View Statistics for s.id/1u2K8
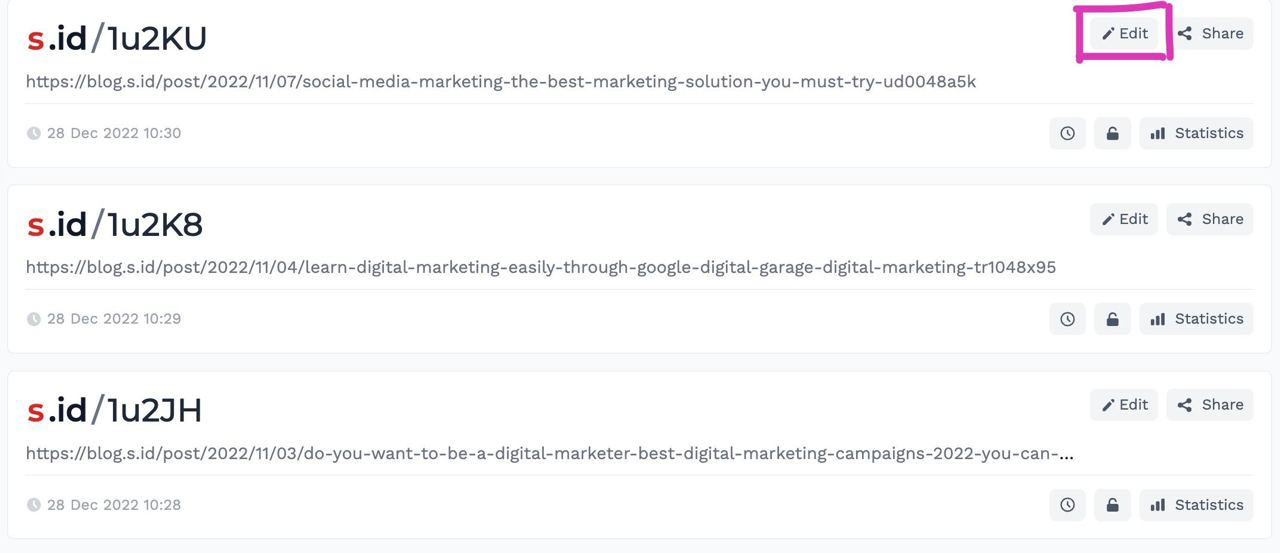The height and width of the screenshot is (553, 1280). [x=1196, y=319]
